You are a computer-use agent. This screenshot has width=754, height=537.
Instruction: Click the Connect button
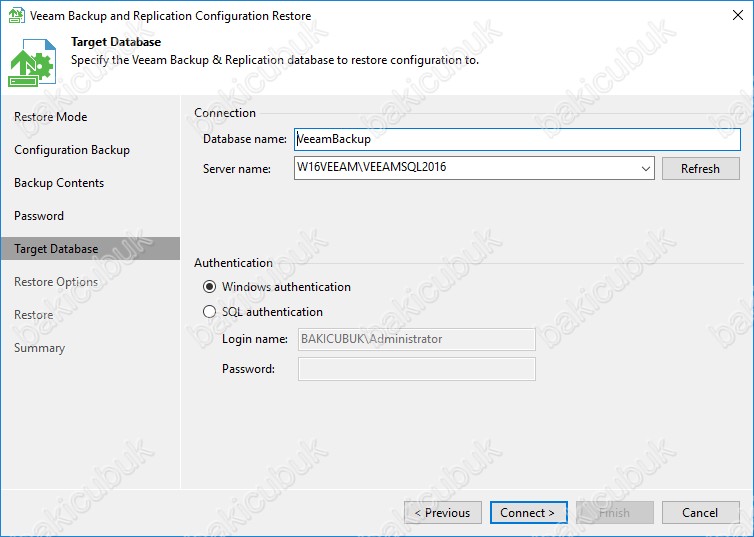[x=528, y=513]
